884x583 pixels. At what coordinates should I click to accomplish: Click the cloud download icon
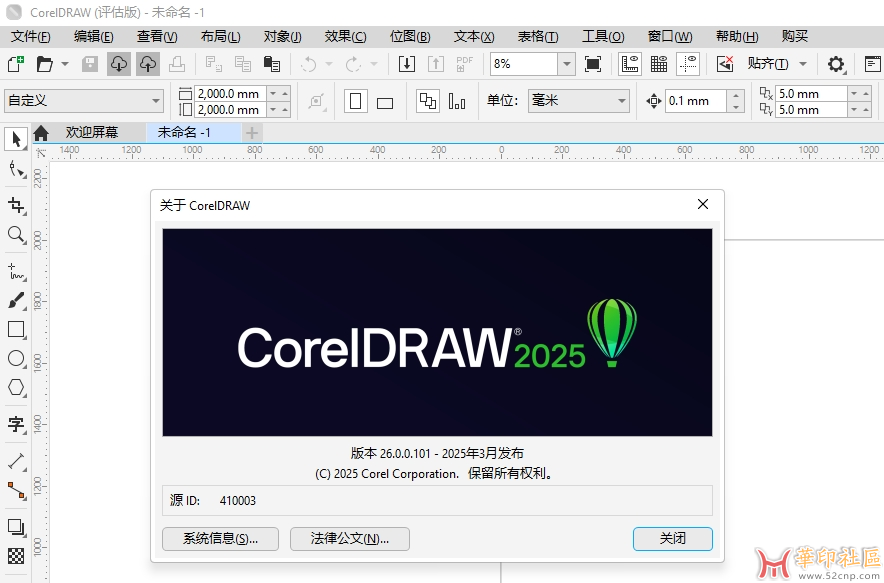[x=118, y=64]
